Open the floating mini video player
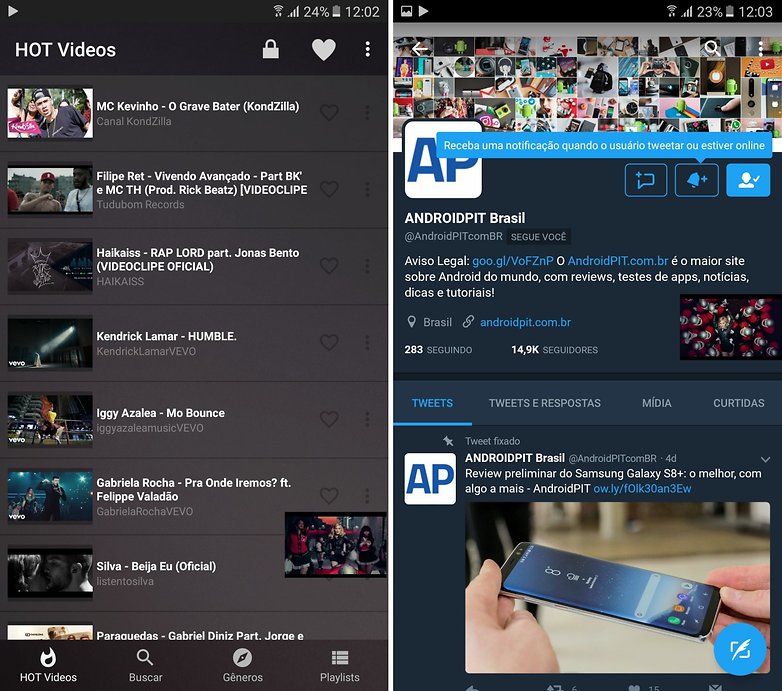The width and height of the screenshot is (782, 691). point(336,545)
